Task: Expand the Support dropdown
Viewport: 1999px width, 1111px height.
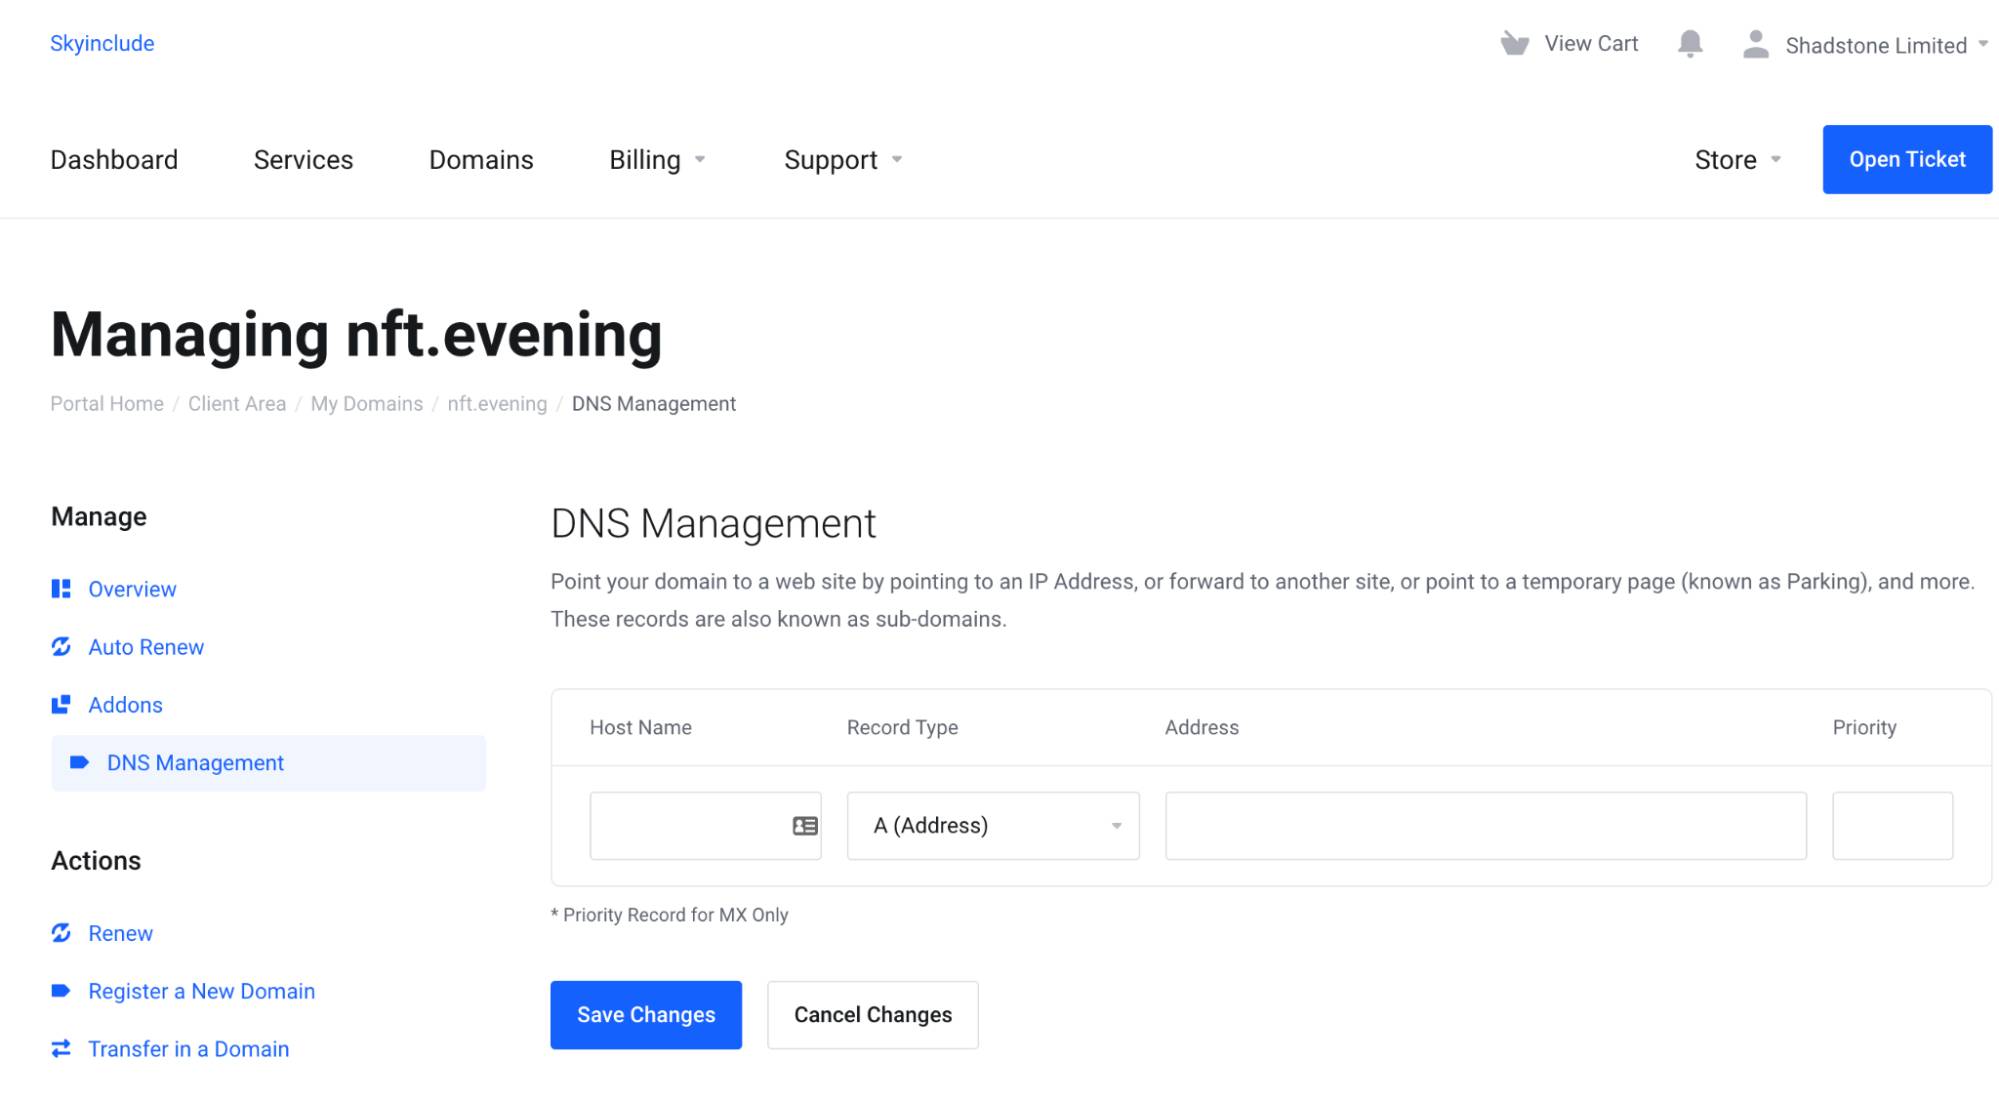Action: tap(841, 159)
